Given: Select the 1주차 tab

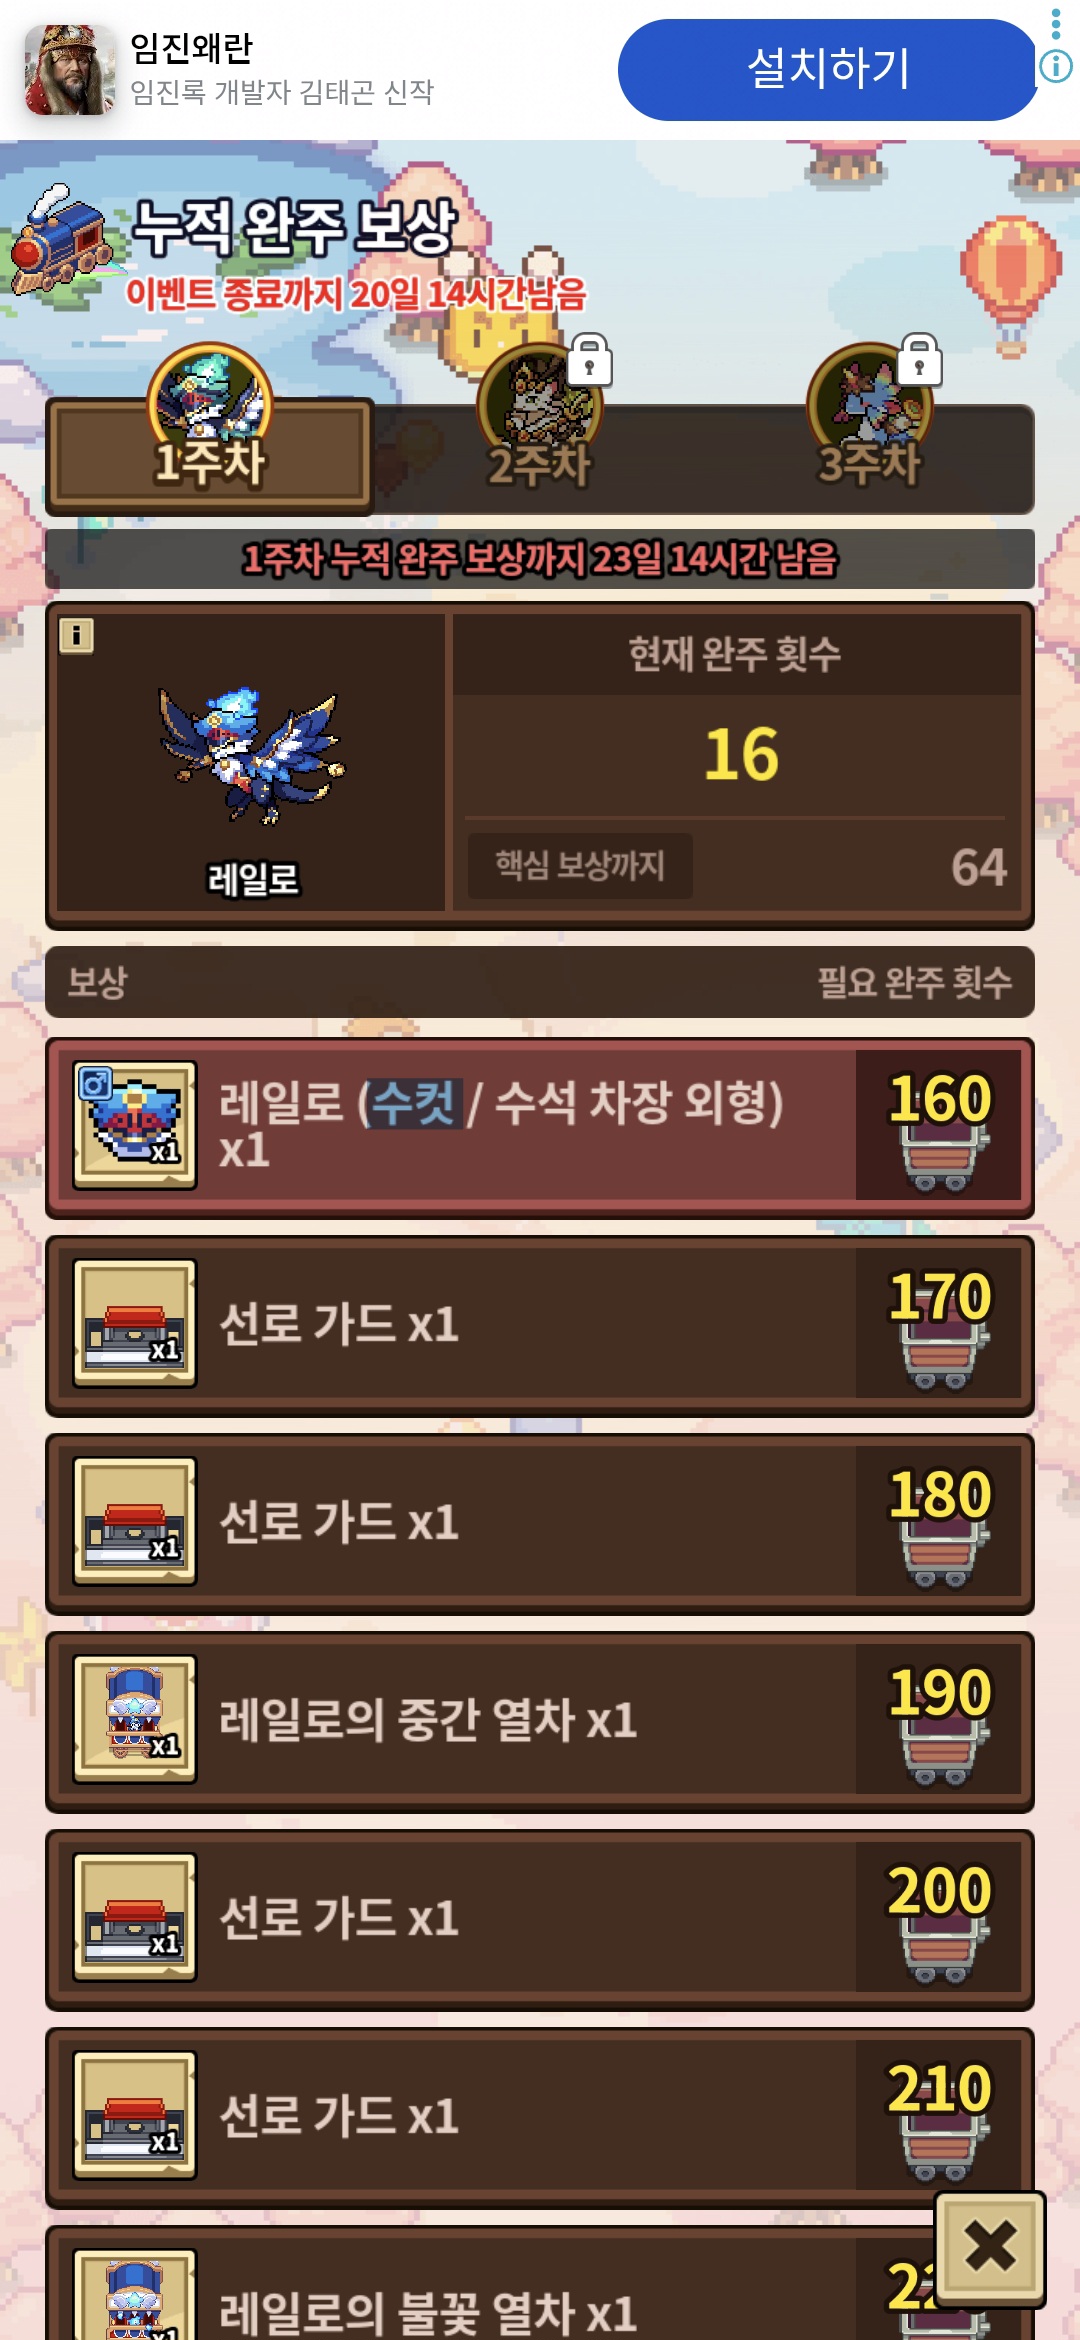Looking at the screenshot, I should coord(210,456).
